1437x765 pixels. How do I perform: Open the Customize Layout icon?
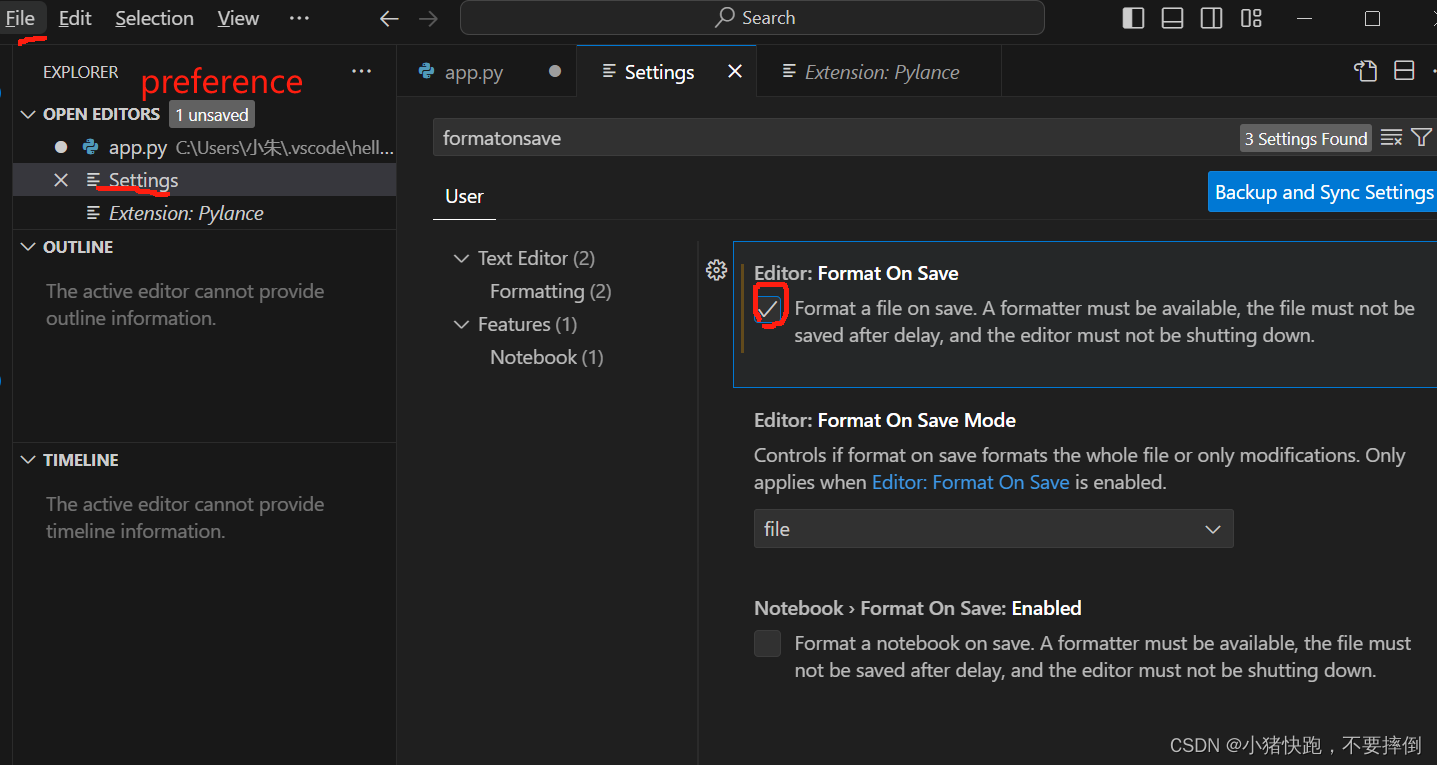pyautogui.click(x=1251, y=19)
